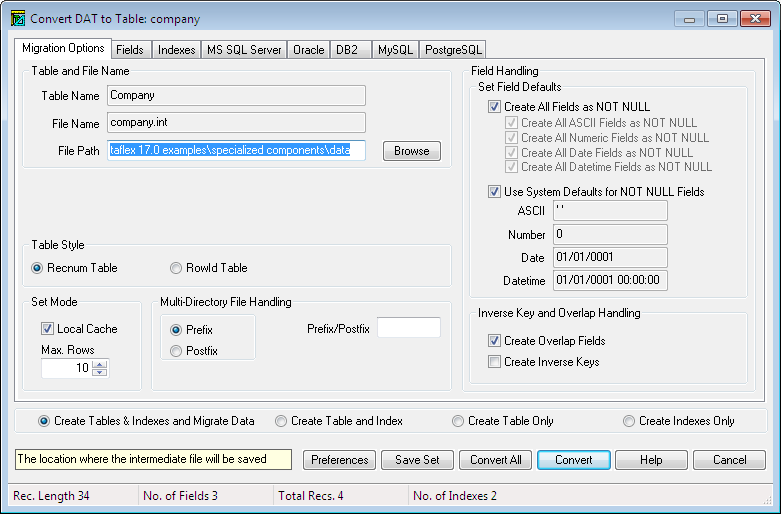
Task: Switch to the Fields tab
Action: point(129,49)
